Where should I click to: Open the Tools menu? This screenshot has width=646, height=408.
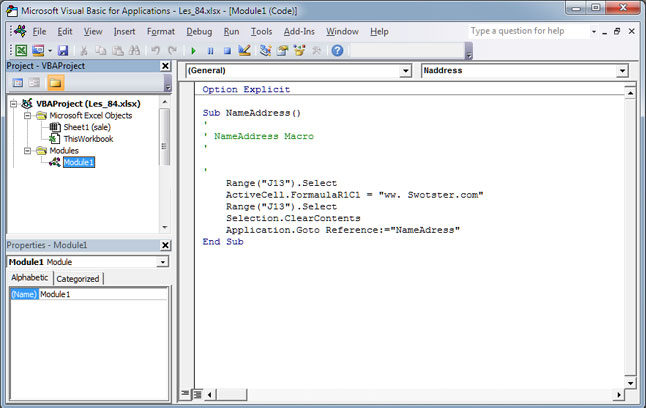(x=262, y=32)
